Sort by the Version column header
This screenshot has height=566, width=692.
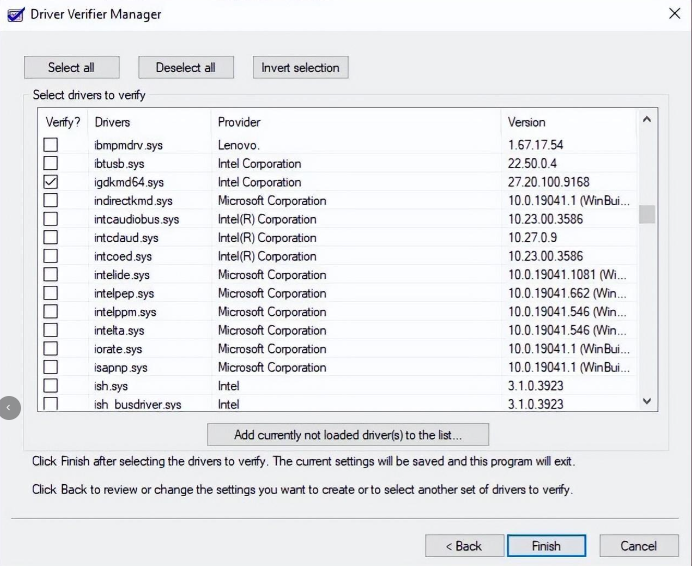(x=569, y=122)
